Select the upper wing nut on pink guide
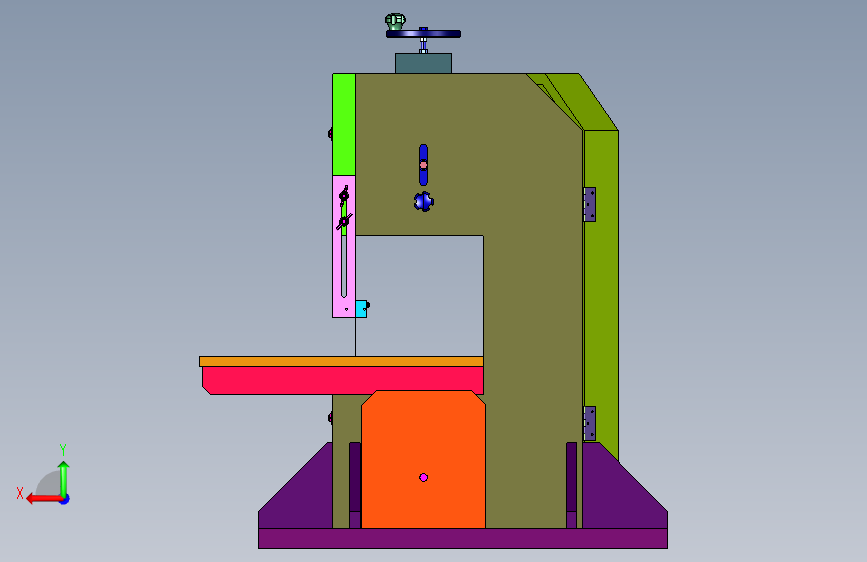The image size is (867, 562). 344,195
